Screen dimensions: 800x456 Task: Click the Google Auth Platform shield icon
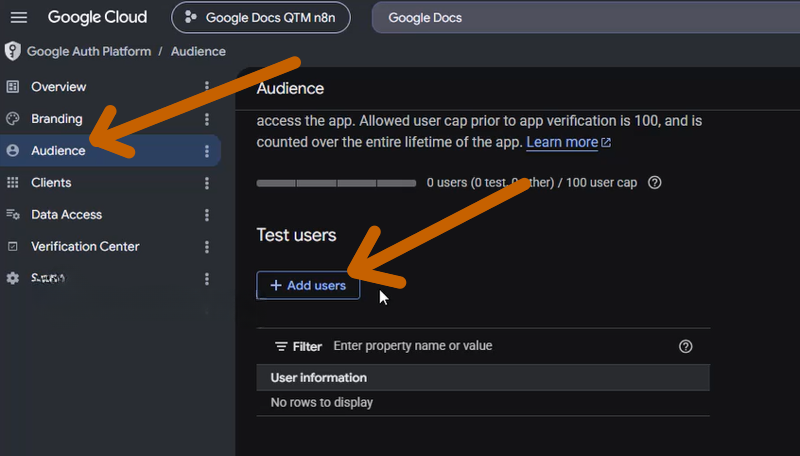12,51
